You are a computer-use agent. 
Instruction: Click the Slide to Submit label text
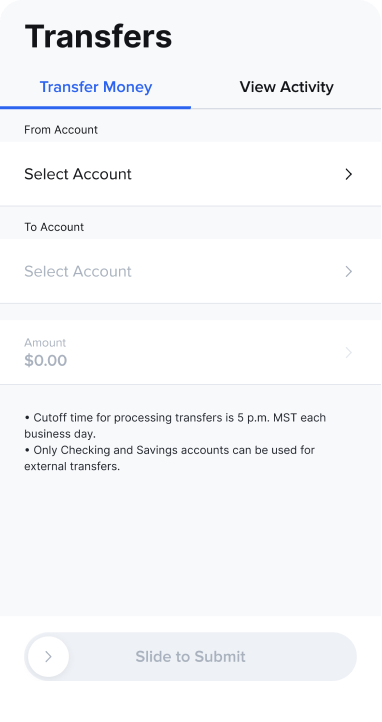(191, 657)
